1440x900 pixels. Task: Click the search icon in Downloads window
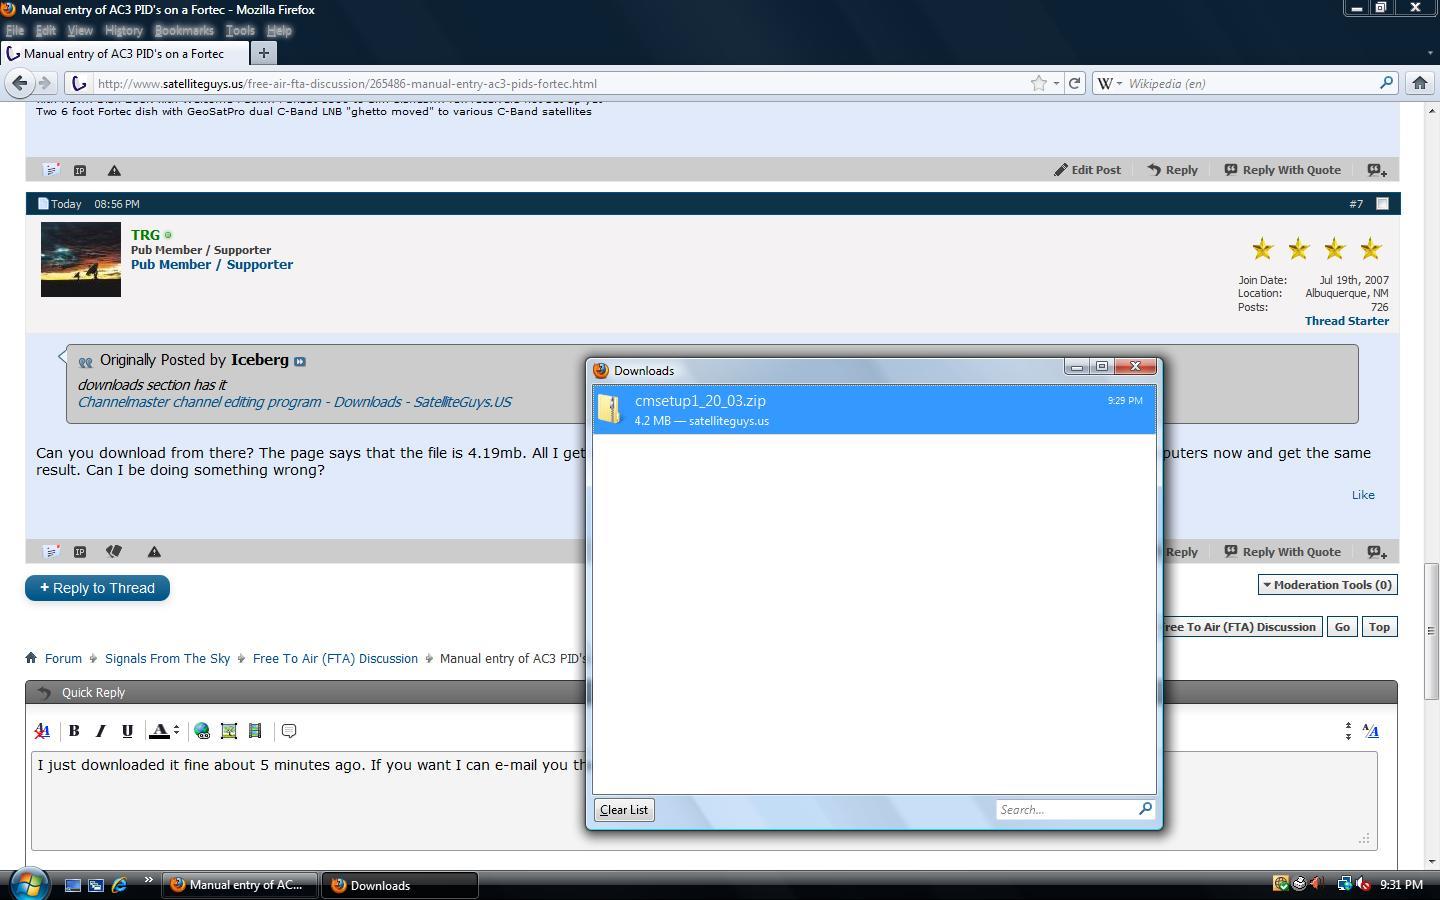coord(1145,809)
